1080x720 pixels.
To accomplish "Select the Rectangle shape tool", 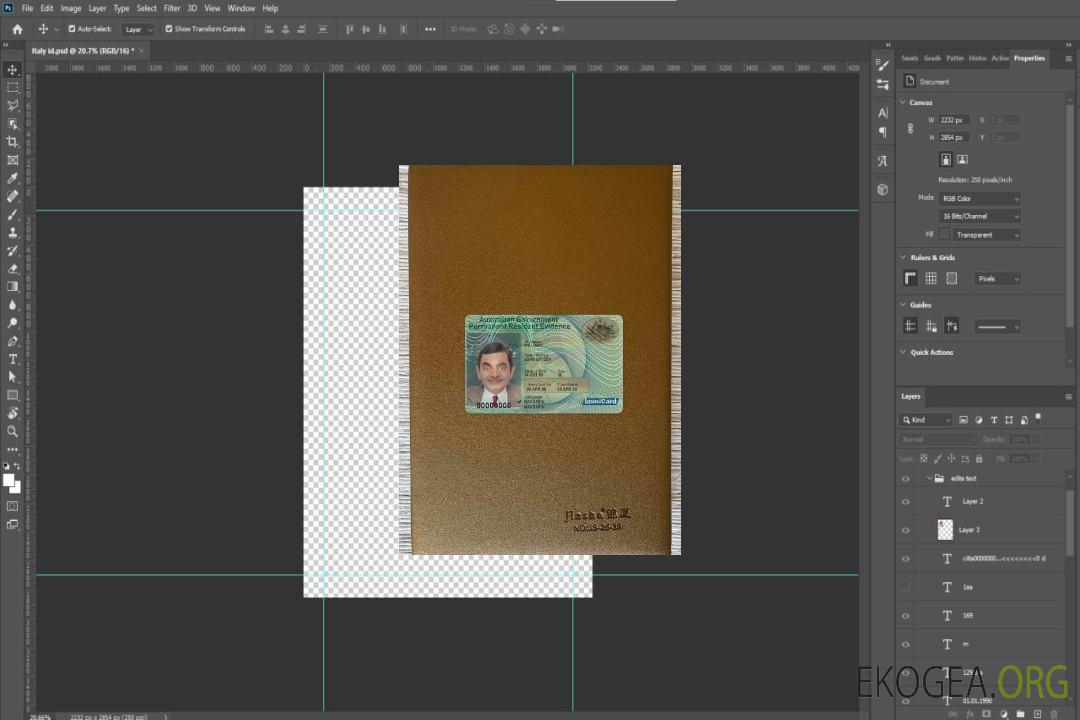I will (x=12, y=395).
